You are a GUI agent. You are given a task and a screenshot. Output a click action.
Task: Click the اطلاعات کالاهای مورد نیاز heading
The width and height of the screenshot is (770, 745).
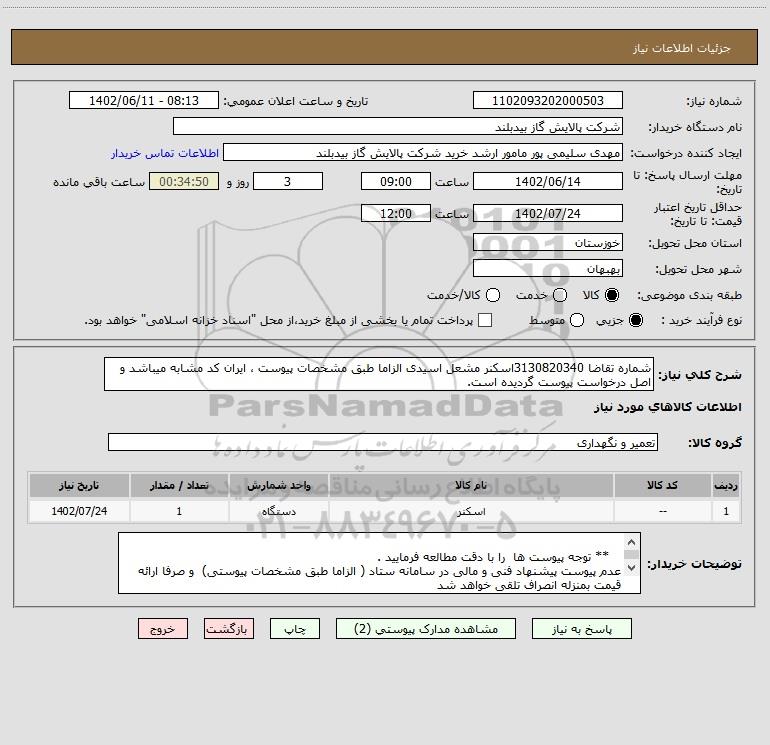pos(667,407)
